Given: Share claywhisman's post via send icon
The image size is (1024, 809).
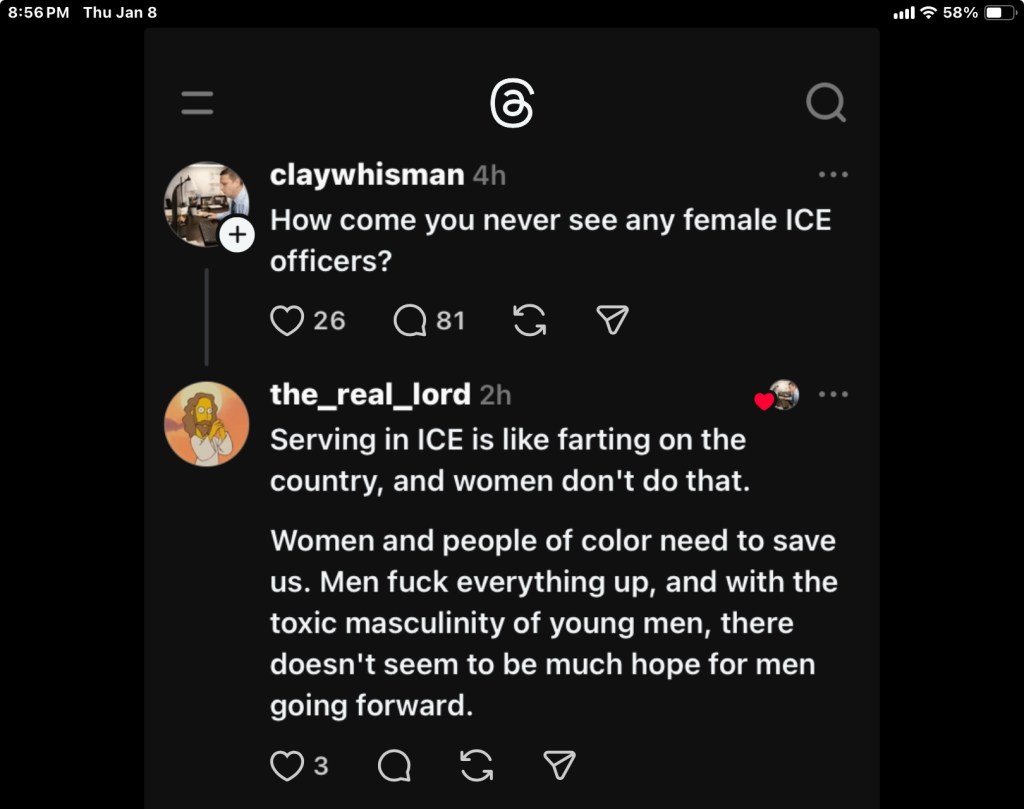Looking at the screenshot, I should pyautogui.click(x=612, y=320).
